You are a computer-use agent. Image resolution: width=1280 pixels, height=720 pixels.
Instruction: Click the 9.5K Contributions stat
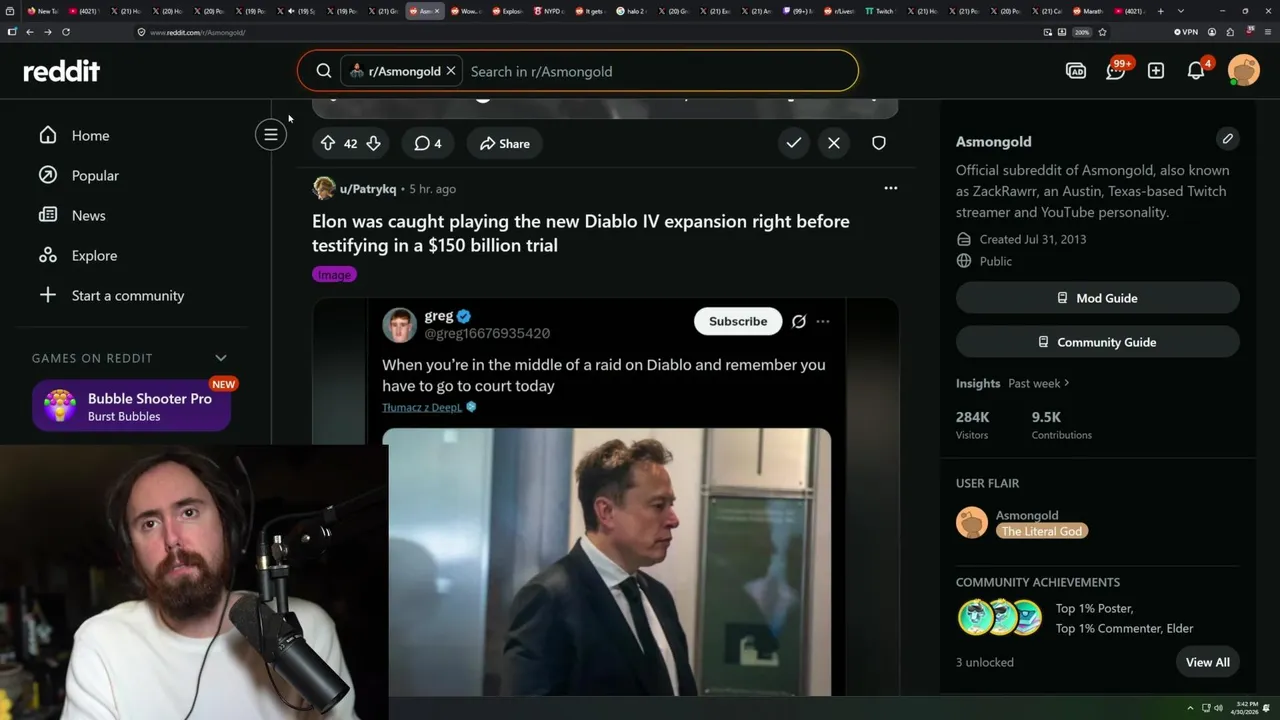(x=1062, y=425)
